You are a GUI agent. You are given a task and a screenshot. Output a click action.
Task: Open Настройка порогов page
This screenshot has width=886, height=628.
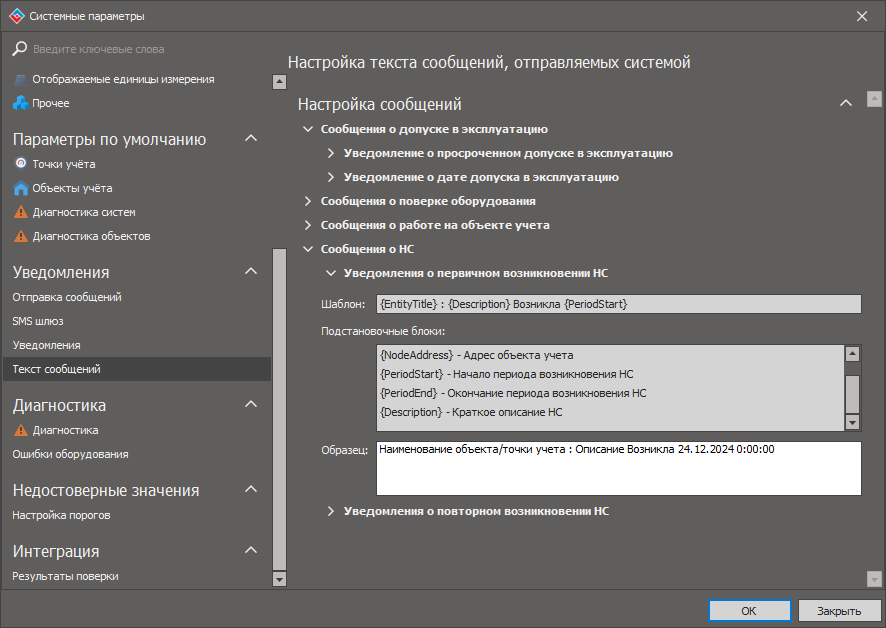[61, 515]
